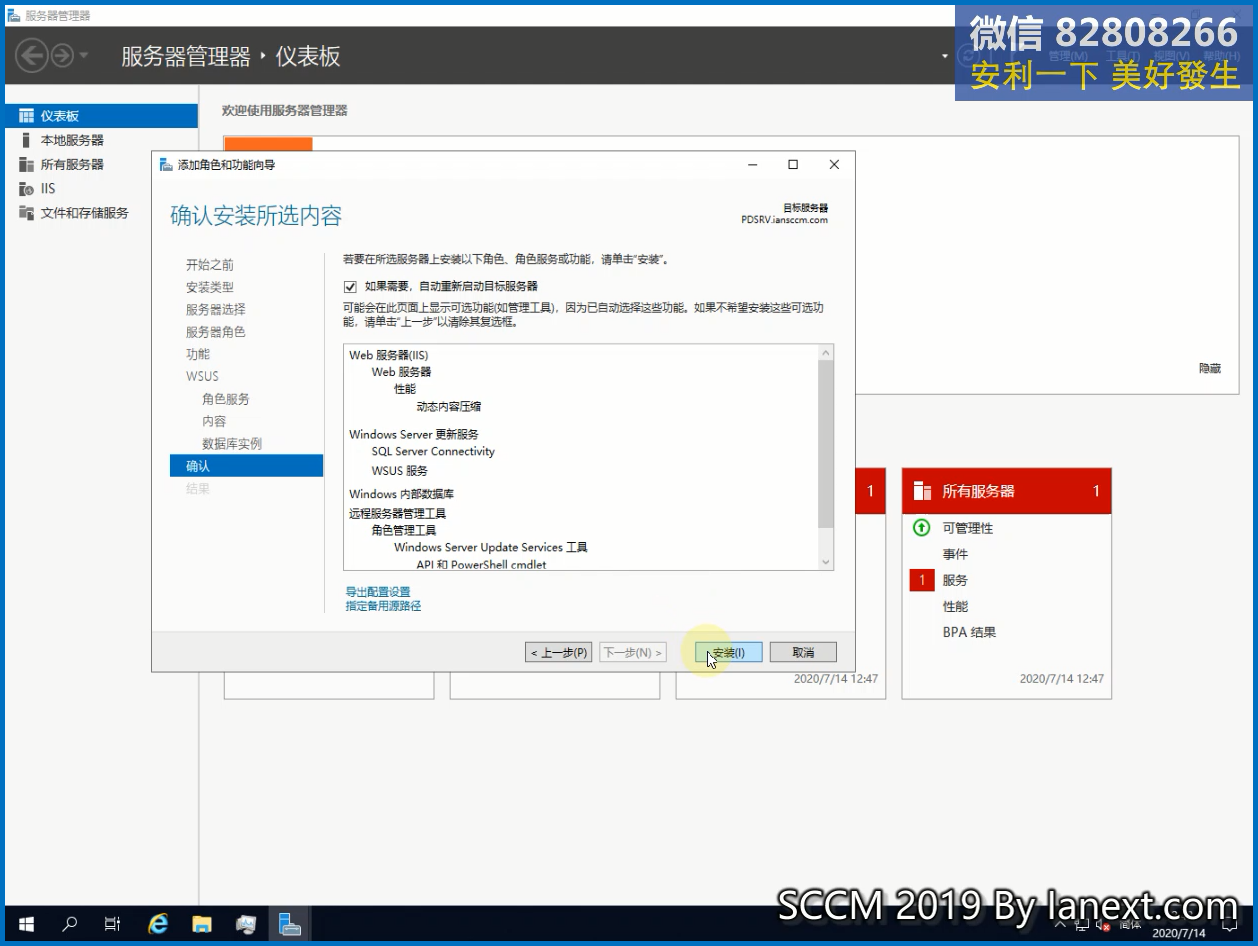This screenshot has width=1258, height=946.
Task: Click 动态内容压缩 entry in the list
Action: [449, 407]
